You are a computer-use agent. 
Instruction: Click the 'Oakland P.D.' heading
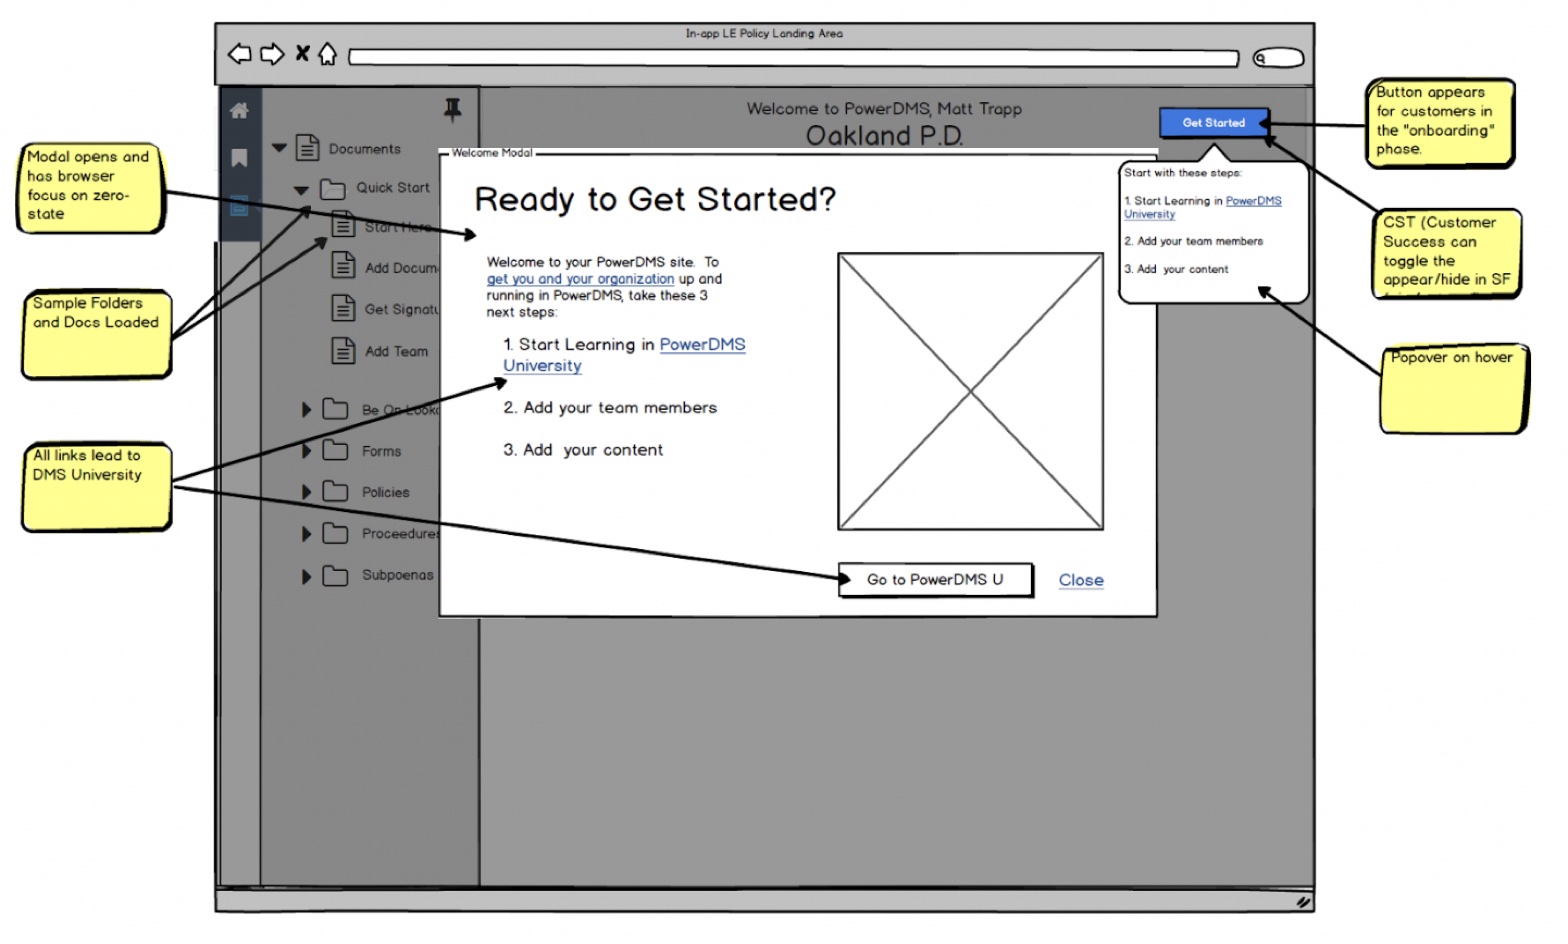click(884, 135)
